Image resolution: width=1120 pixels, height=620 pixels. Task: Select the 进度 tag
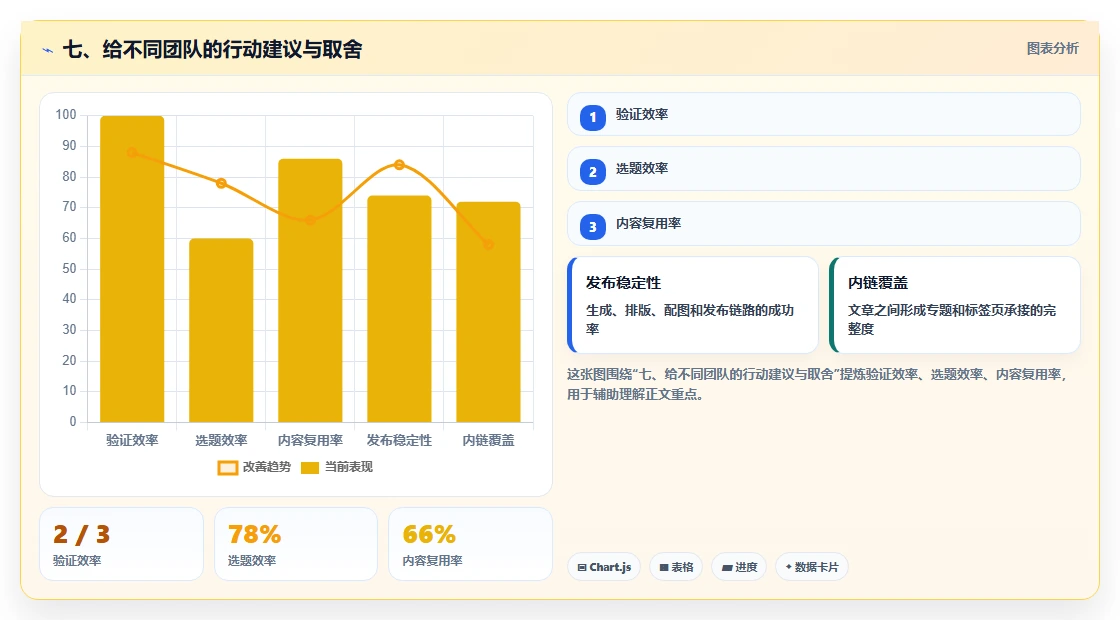tap(739, 567)
